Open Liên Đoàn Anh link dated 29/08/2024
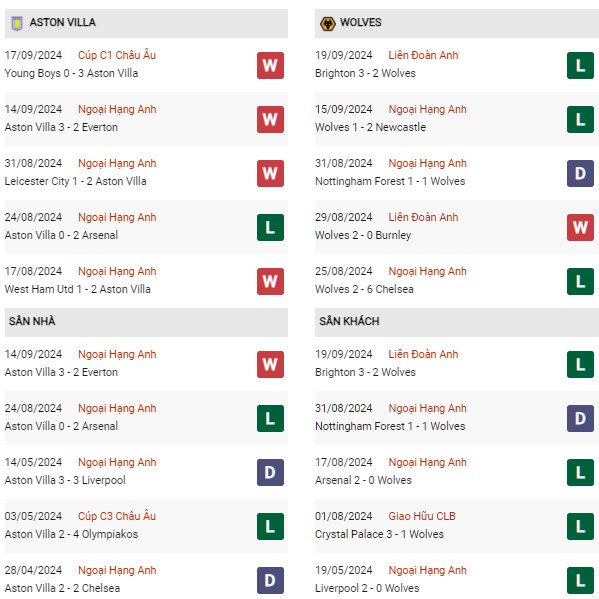 [423, 217]
